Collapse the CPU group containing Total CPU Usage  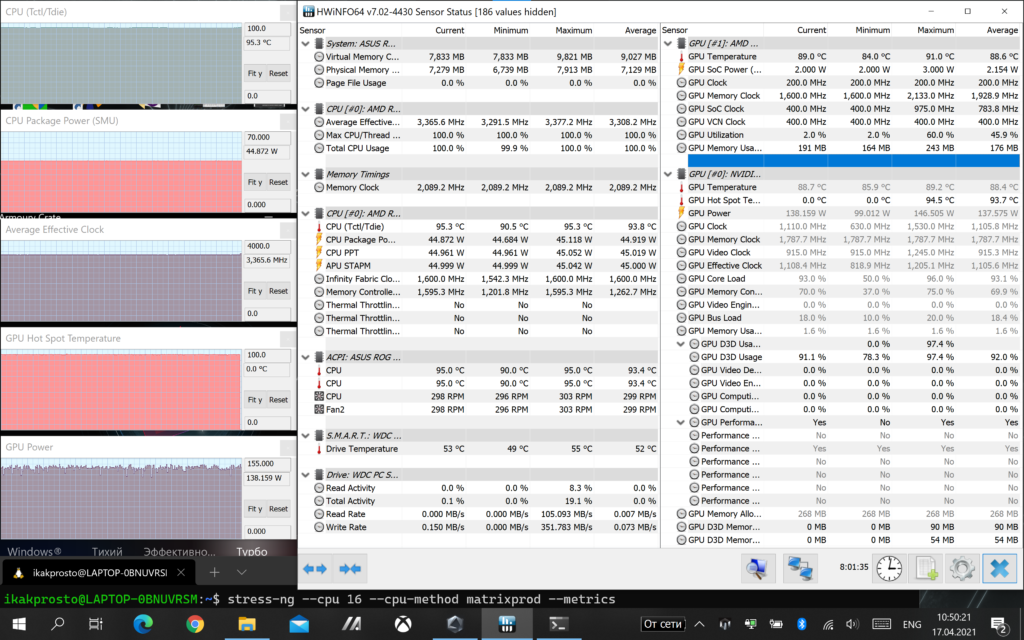click(x=305, y=109)
